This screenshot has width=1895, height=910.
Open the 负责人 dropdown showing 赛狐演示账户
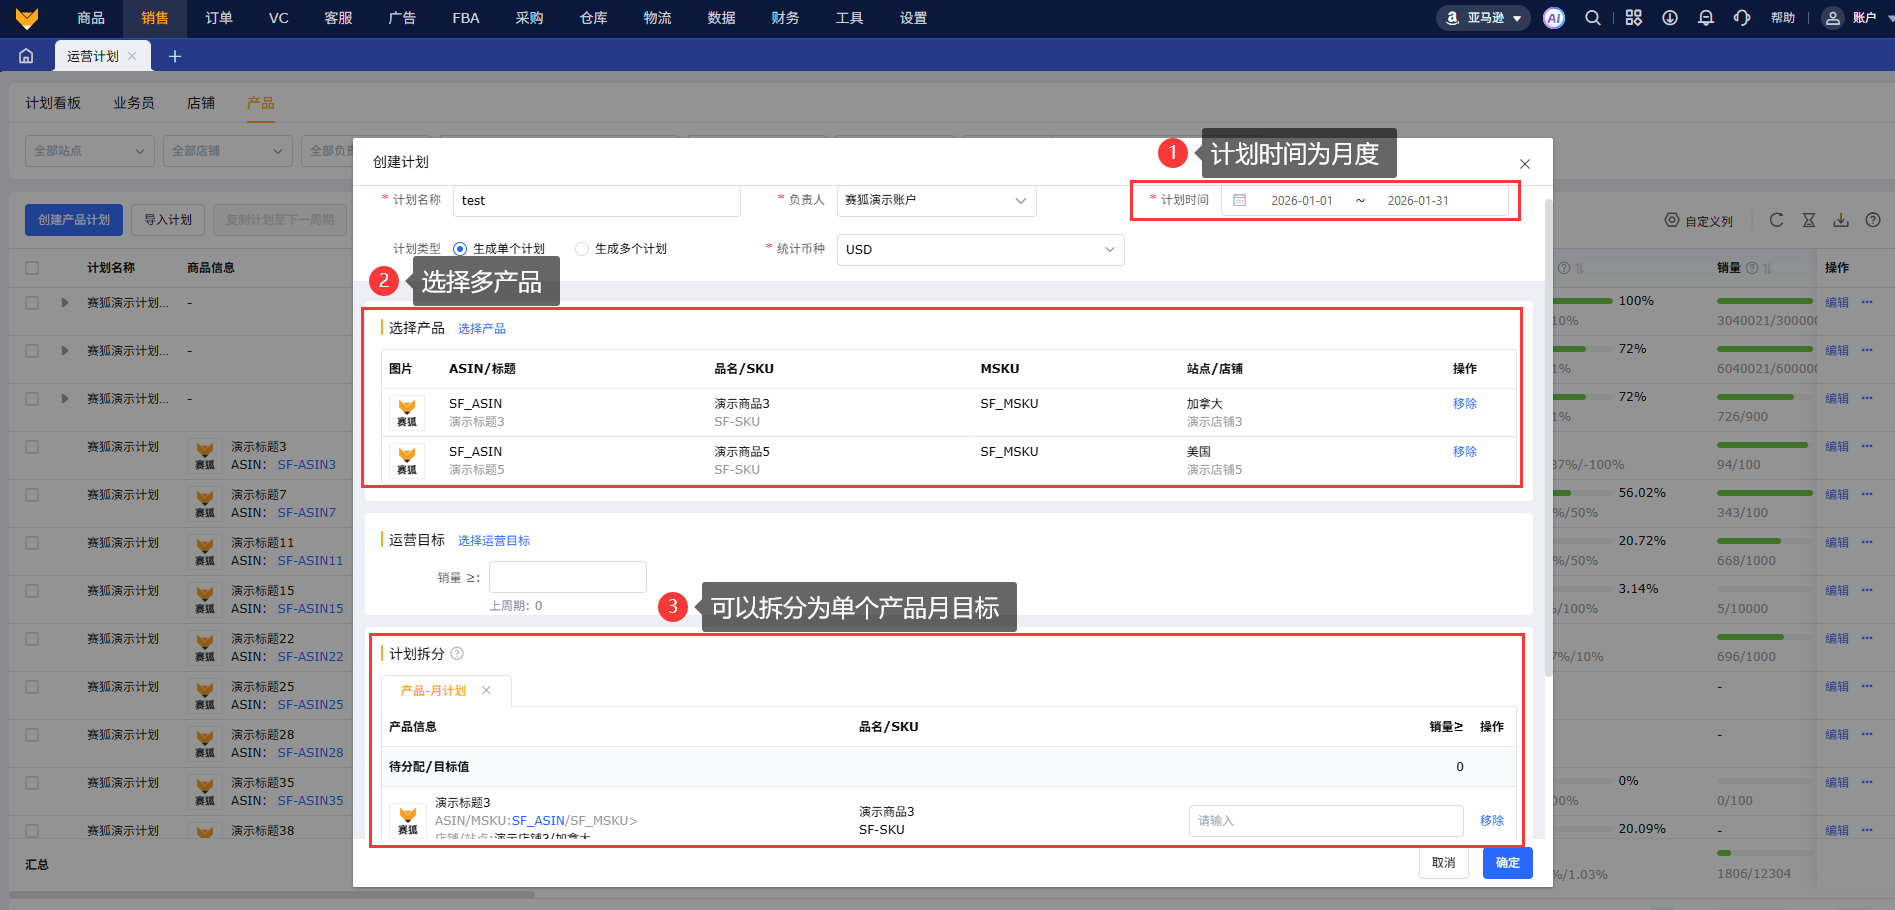click(x=936, y=200)
